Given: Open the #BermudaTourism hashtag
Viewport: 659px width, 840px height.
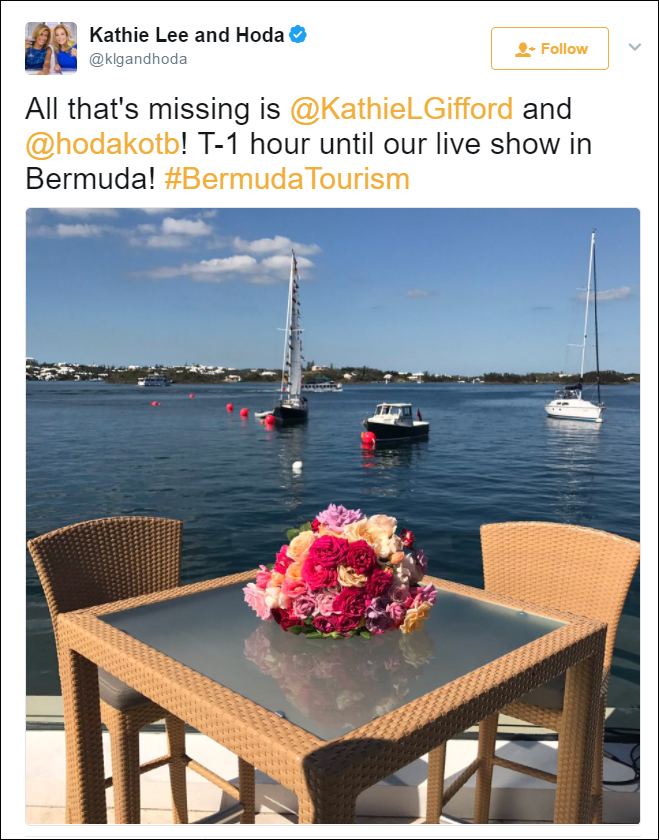Looking at the screenshot, I should [287, 178].
